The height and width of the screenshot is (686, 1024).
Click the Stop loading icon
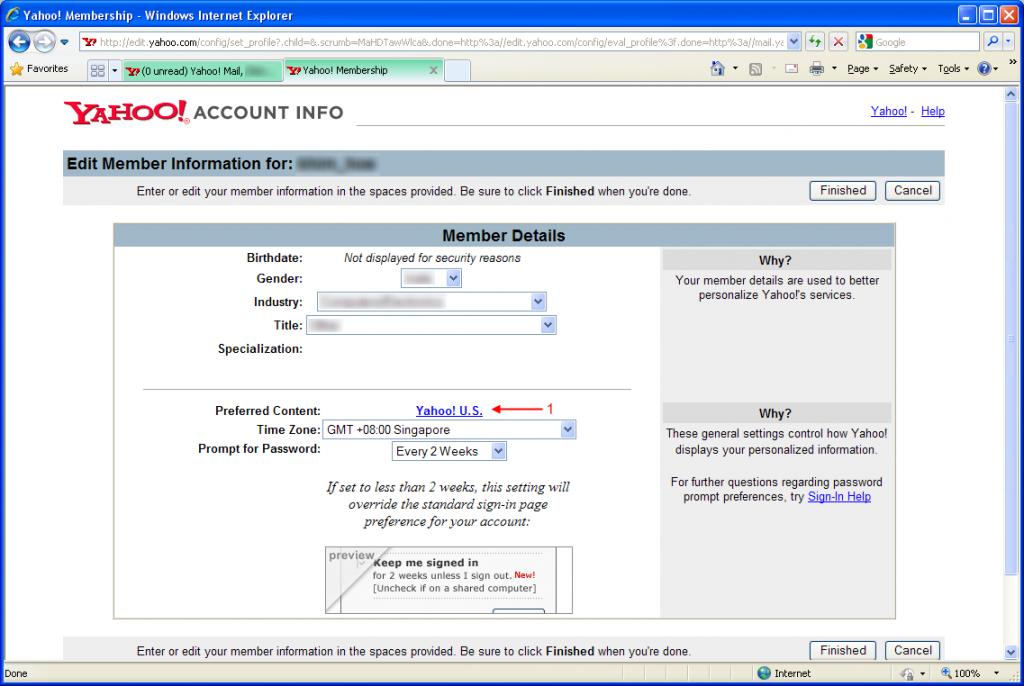[x=839, y=43]
